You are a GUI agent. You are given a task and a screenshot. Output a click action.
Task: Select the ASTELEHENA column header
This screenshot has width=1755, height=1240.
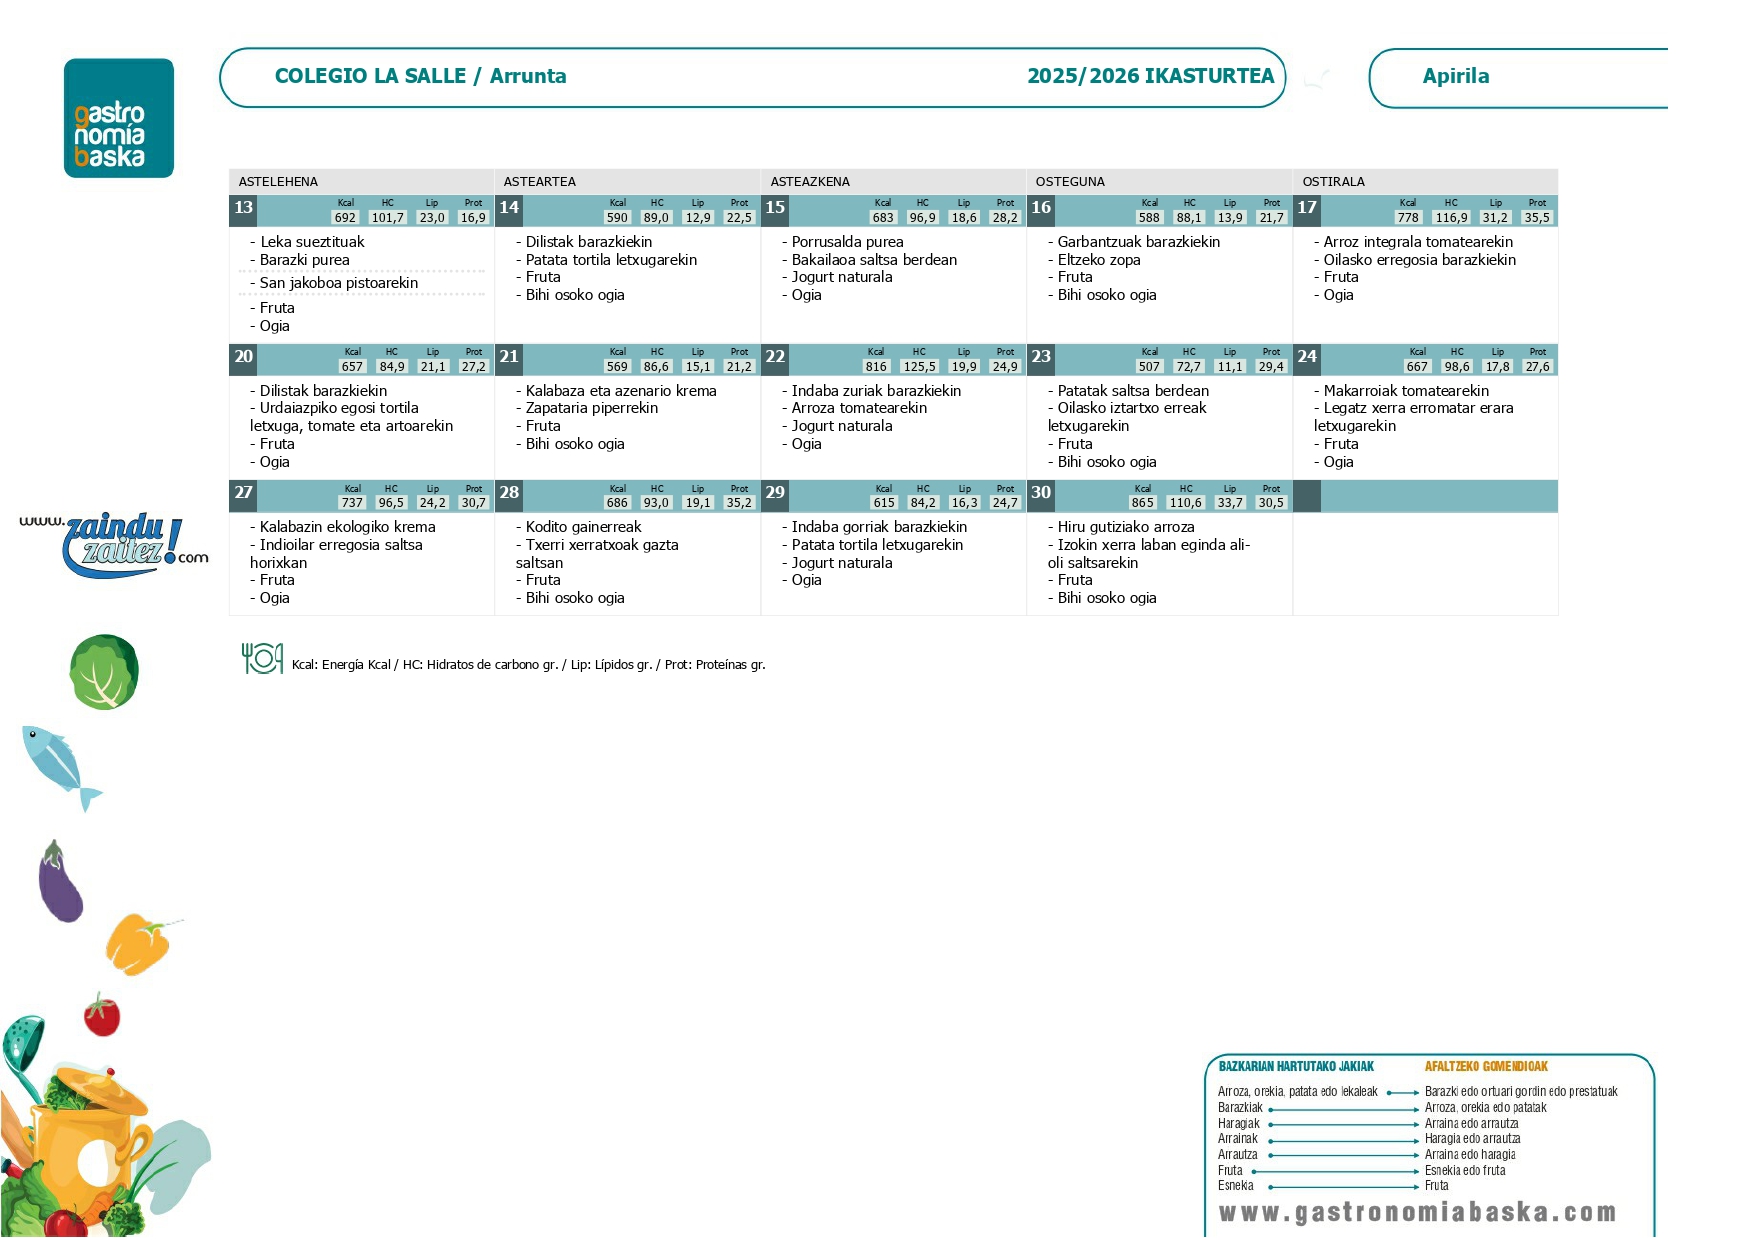(x=278, y=182)
